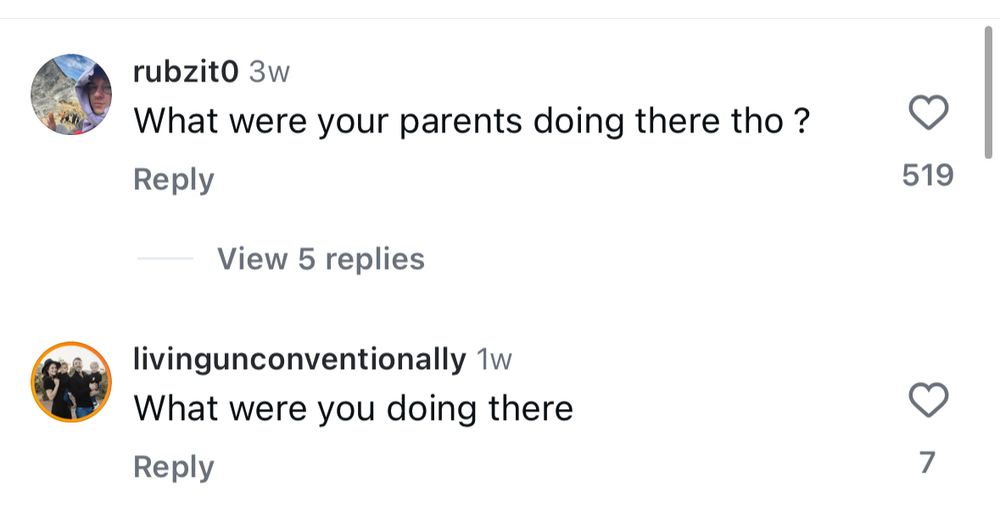Reply to rubzit0's comment
1000x516 pixels.
pos(174,180)
